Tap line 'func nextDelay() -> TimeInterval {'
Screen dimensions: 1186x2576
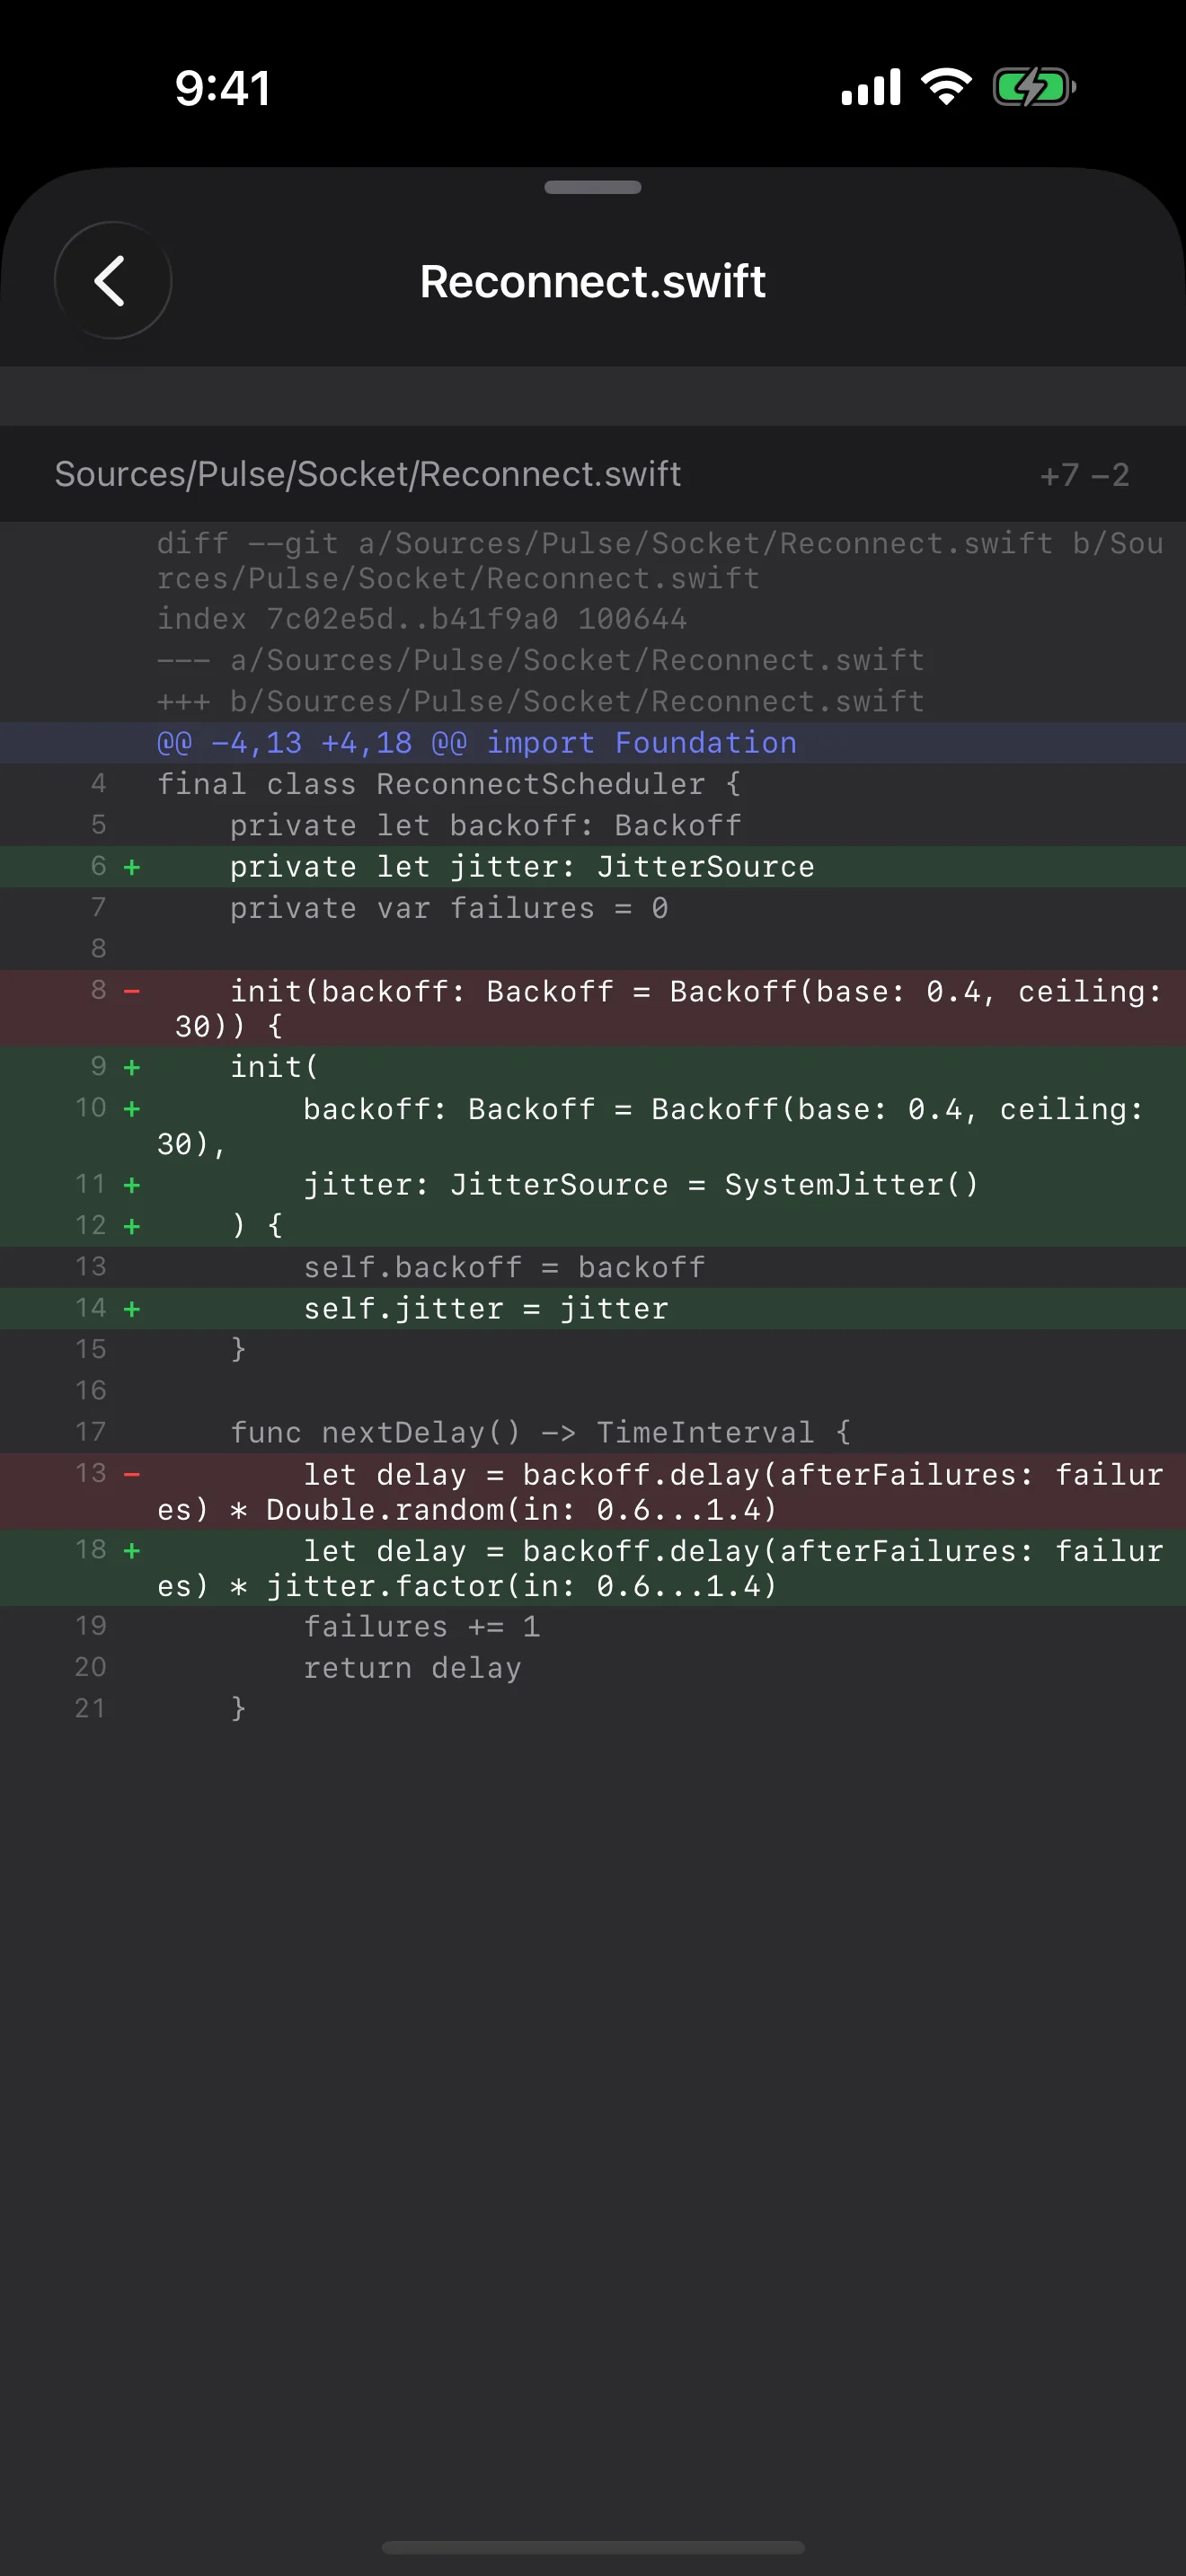593,1432
